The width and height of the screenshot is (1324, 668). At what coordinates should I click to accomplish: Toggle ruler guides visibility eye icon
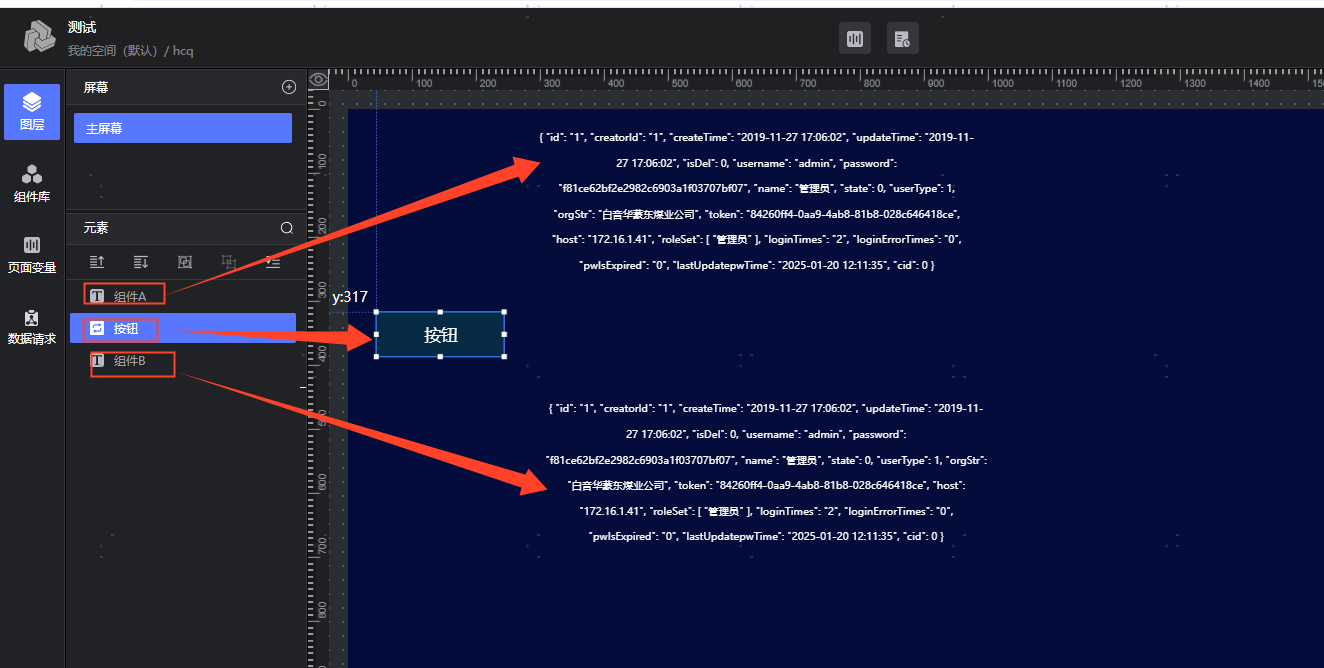point(319,80)
